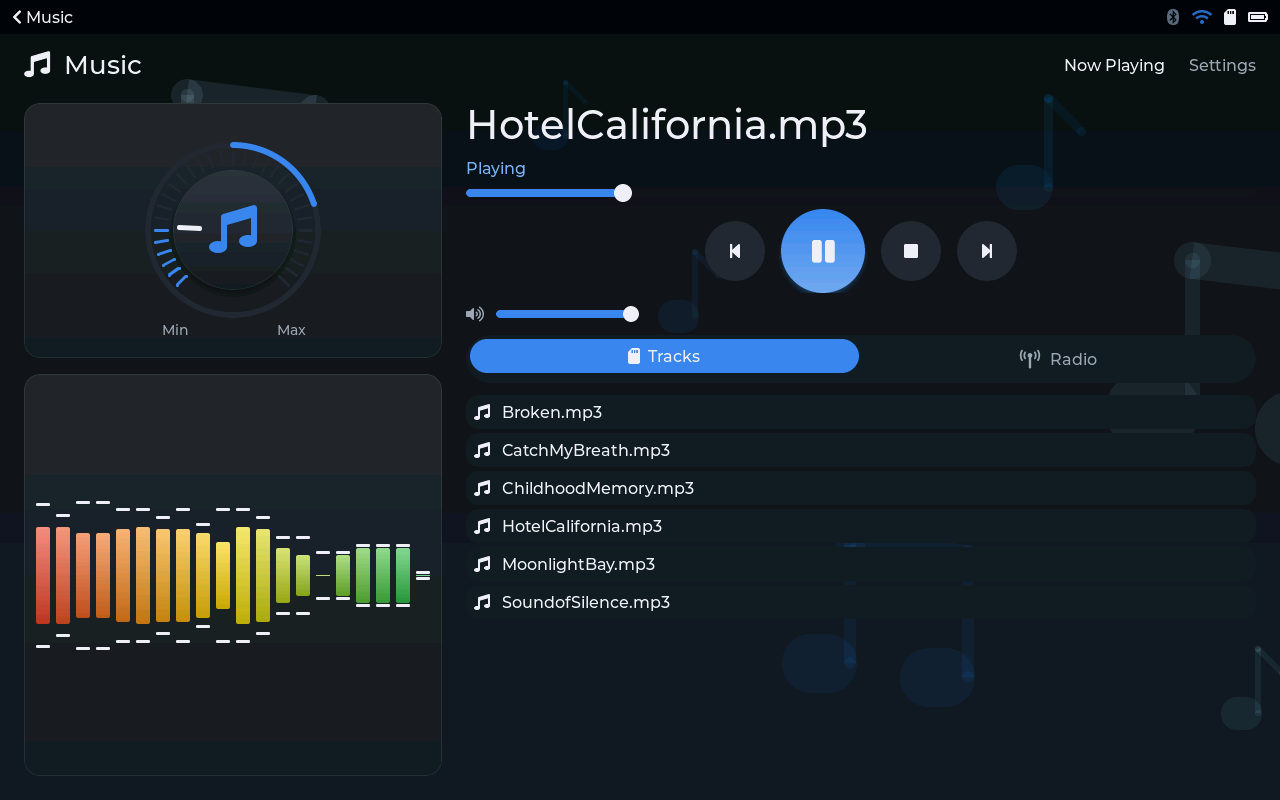Mute audio using the speaker icon

point(475,314)
